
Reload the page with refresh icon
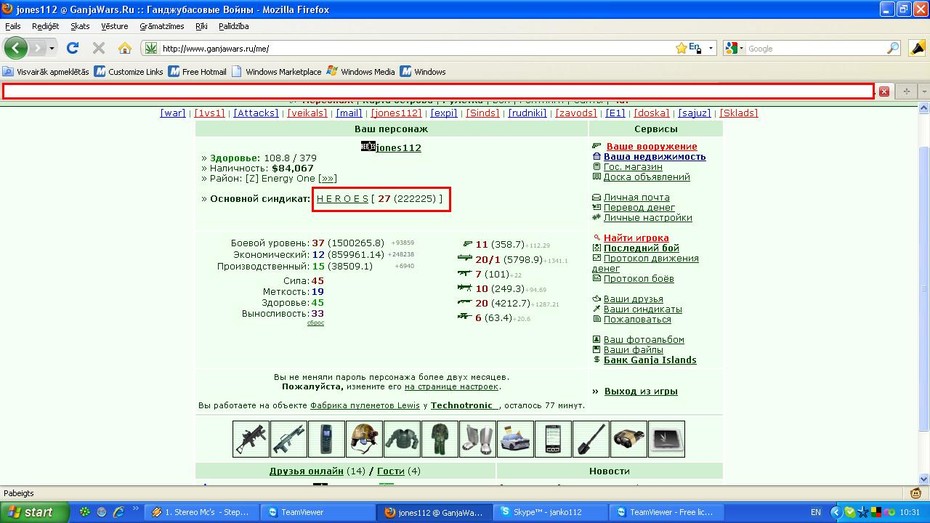(72, 48)
